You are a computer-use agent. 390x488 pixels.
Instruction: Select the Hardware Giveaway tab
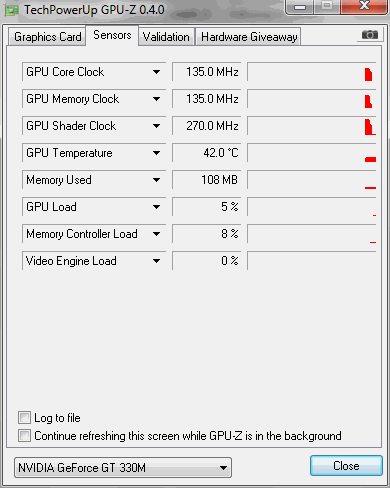pyautogui.click(x=249, y=37)
